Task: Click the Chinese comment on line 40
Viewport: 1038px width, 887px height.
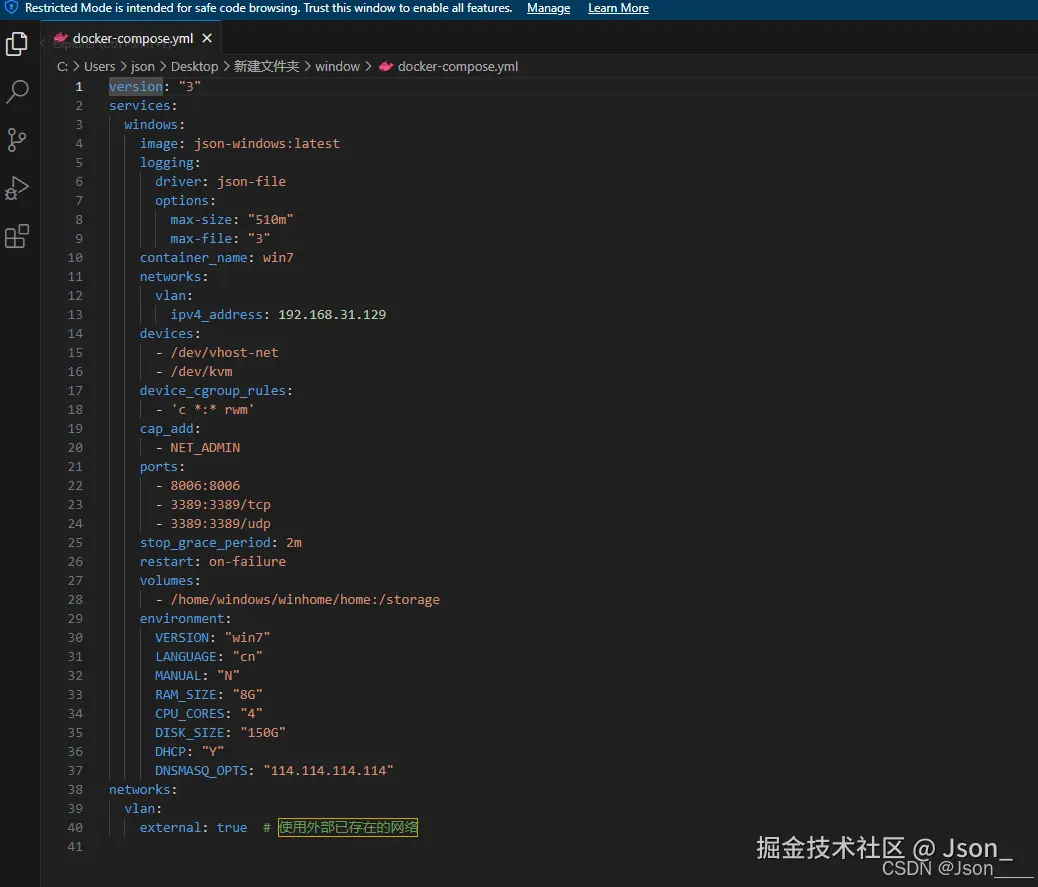Action: coord(348,827)
